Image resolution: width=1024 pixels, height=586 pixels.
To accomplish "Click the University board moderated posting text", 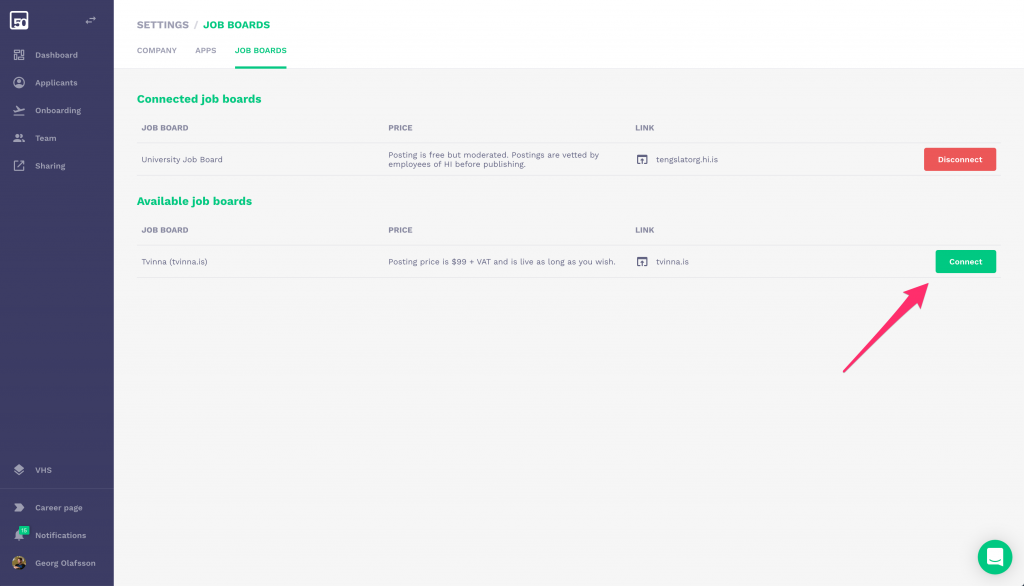I will 494,159.
